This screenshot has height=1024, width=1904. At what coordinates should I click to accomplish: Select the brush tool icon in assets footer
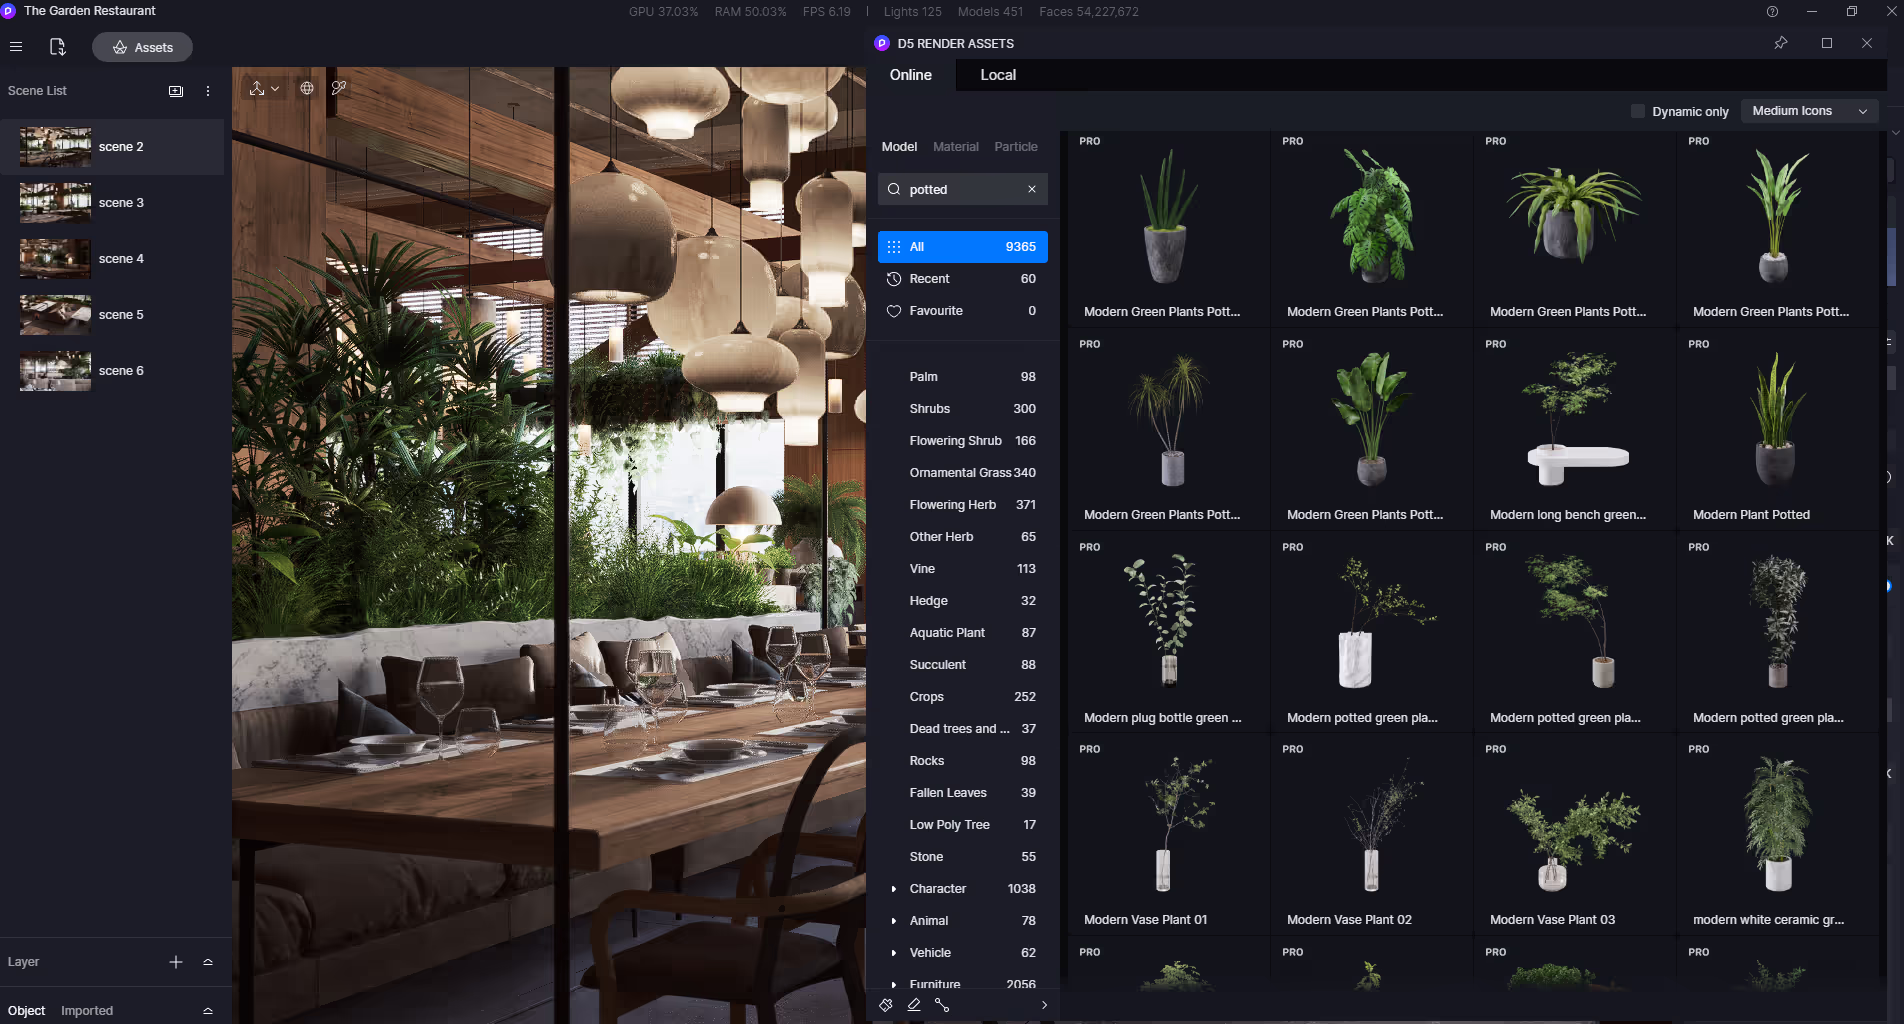886,1005
